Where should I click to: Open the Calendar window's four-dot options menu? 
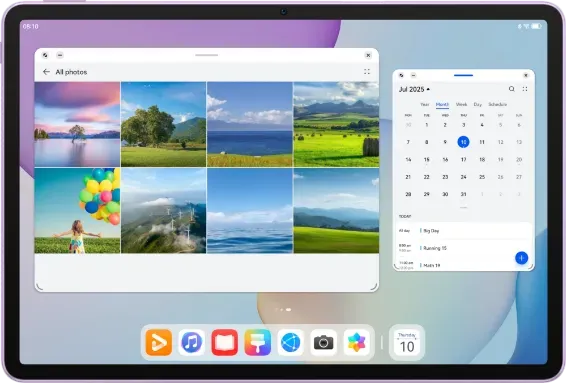pyautogui.click(x=525, y=89)
